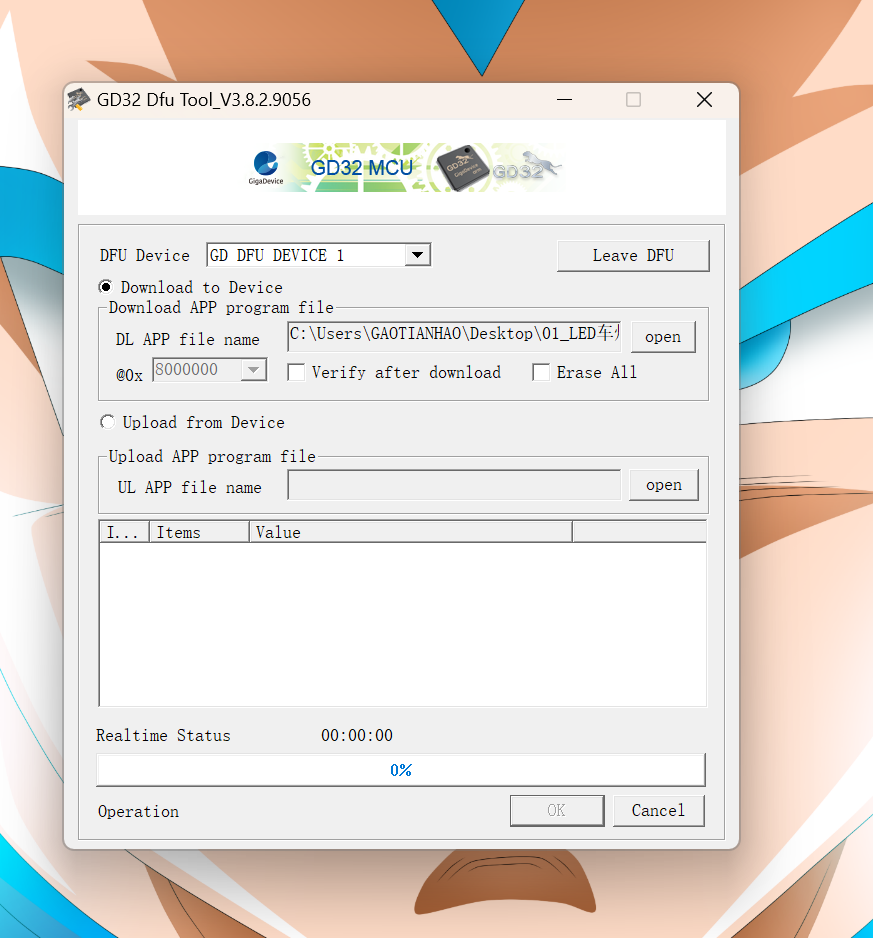Click open next to DL APP file name
873x938 pixels.
click(663, 337)
